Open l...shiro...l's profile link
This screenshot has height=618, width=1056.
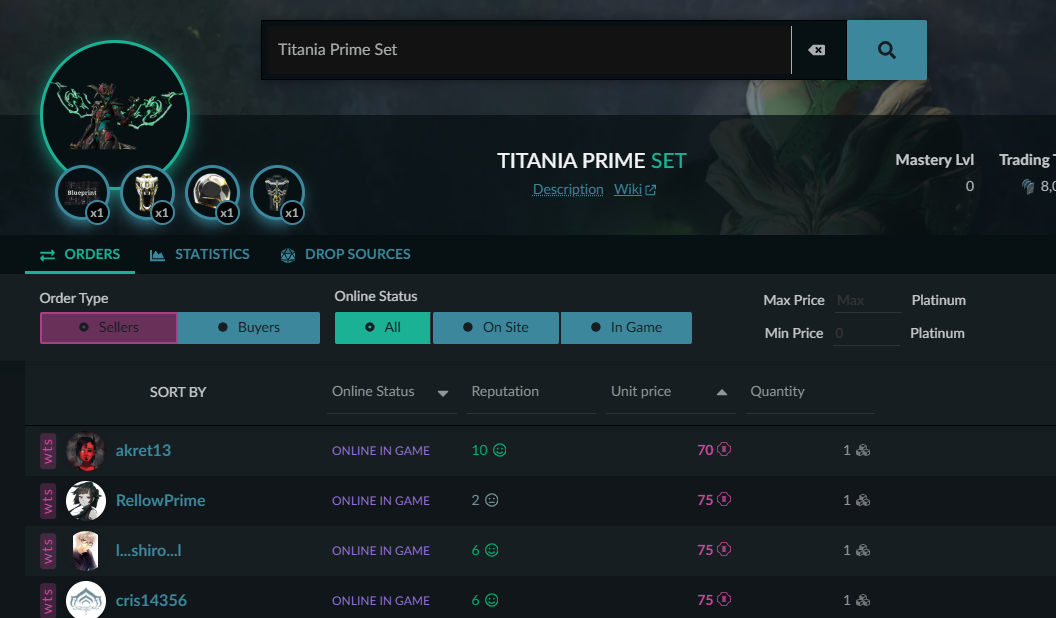pos(148,551)
